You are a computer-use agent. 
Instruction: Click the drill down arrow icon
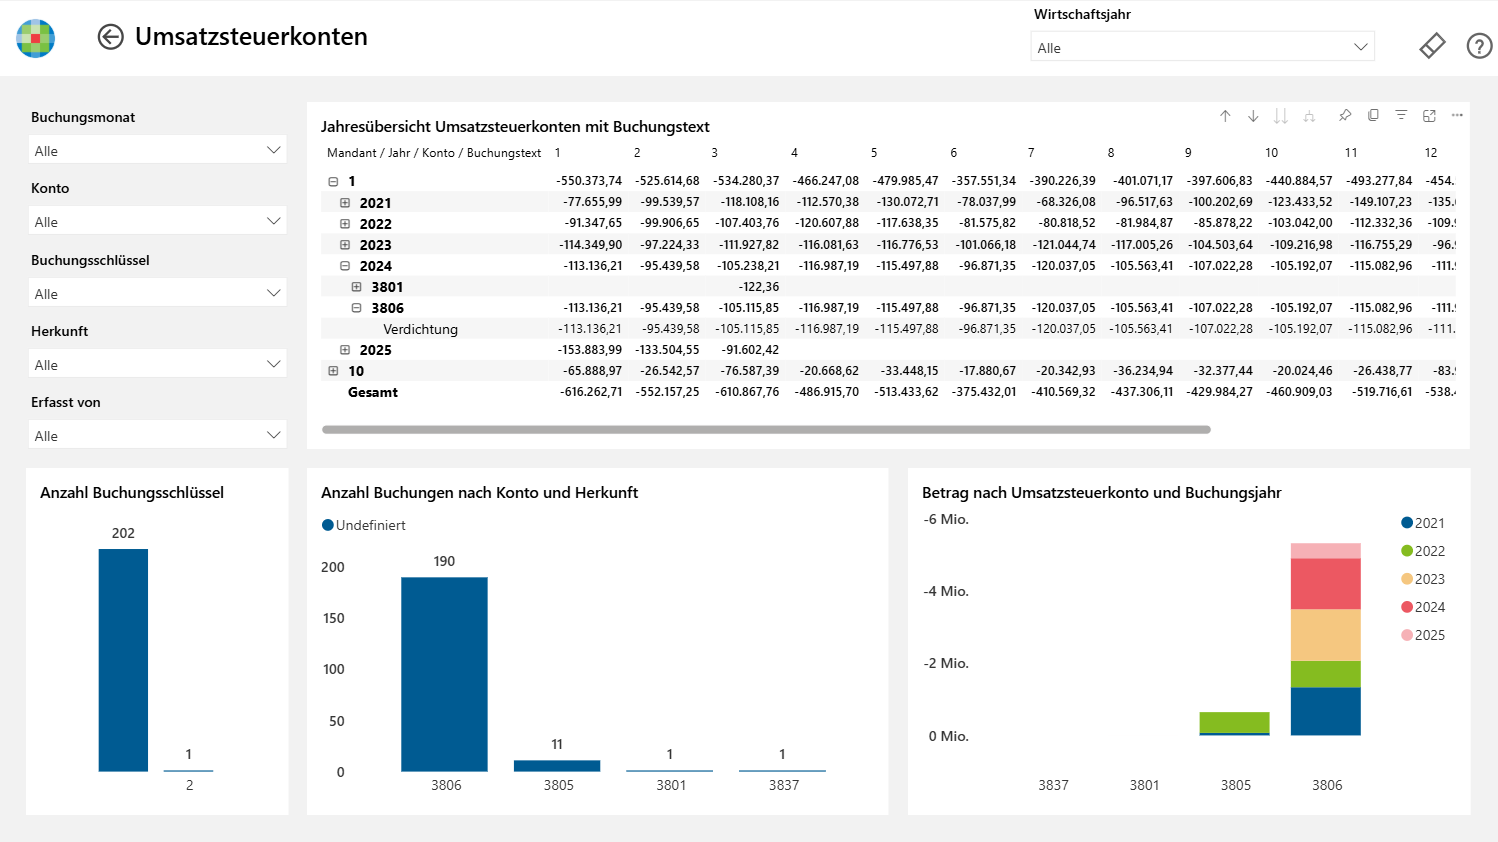coord(1253,116)
